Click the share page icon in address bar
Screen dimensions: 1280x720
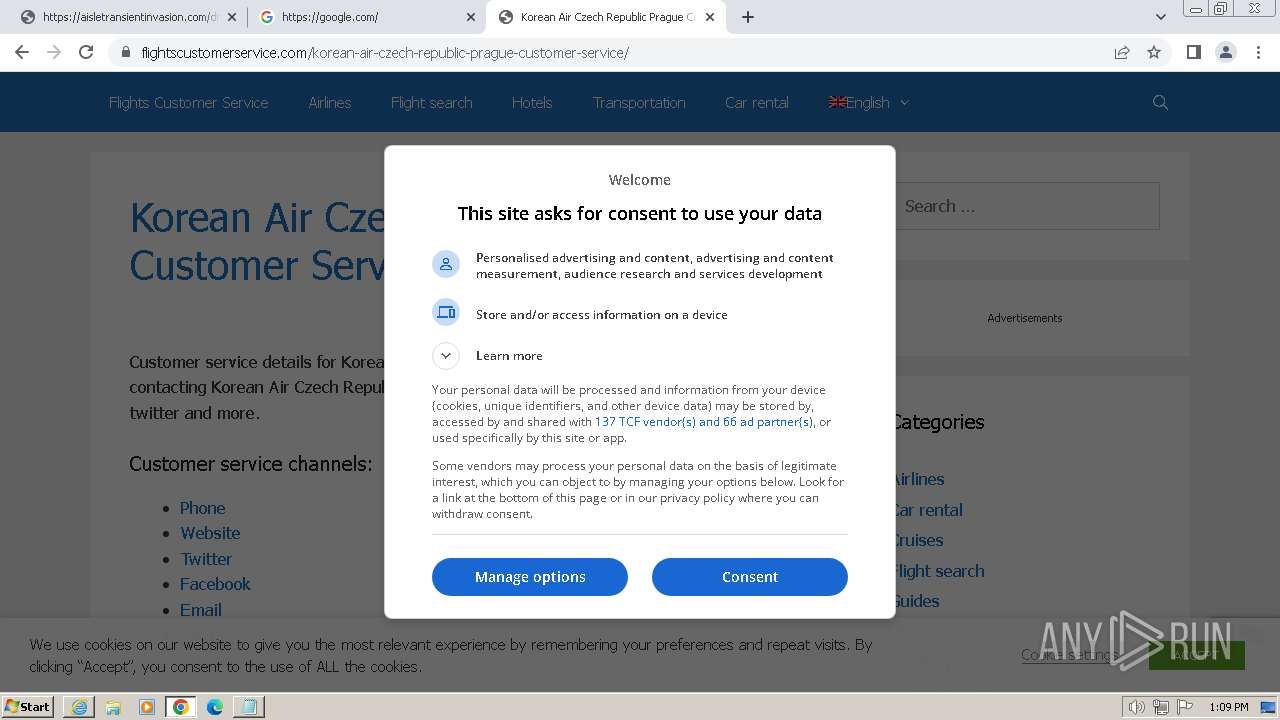coord(1122,53)
